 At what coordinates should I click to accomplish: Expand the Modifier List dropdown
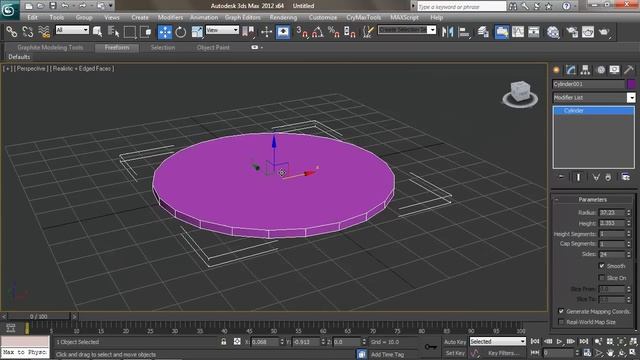click(x=631, y=98)
